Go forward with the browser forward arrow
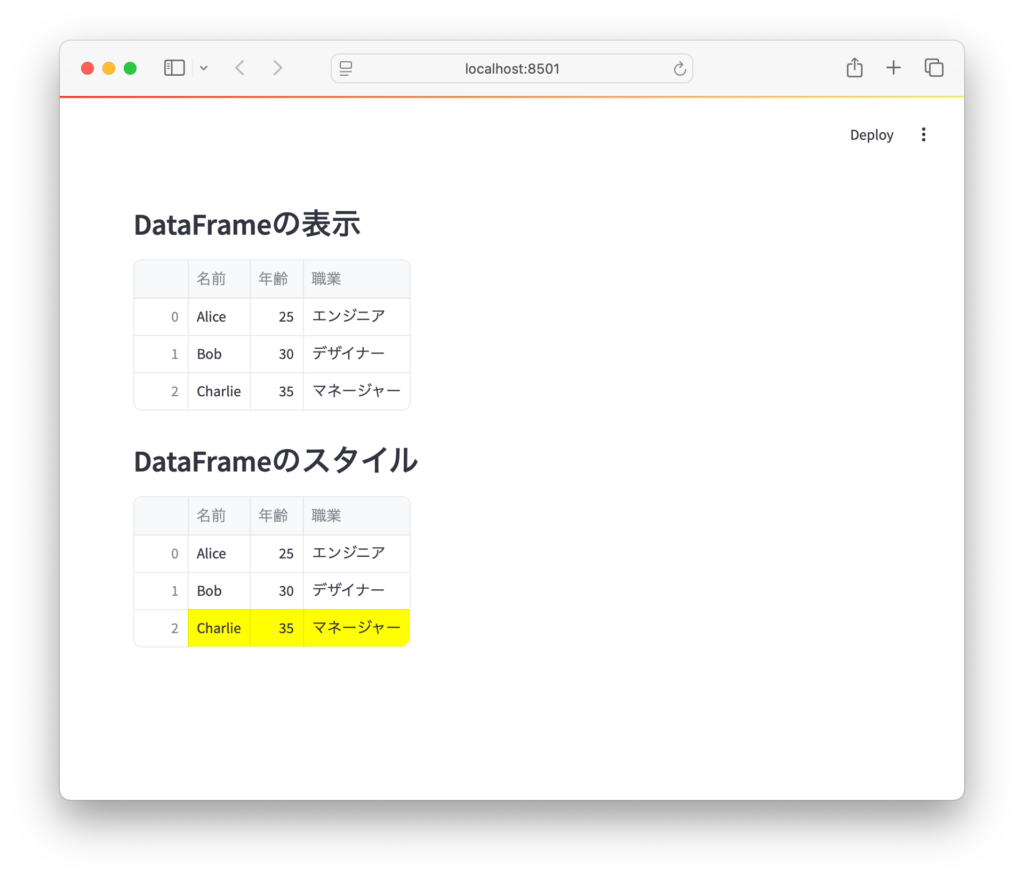1024x879 pixels. pos(277,68)
